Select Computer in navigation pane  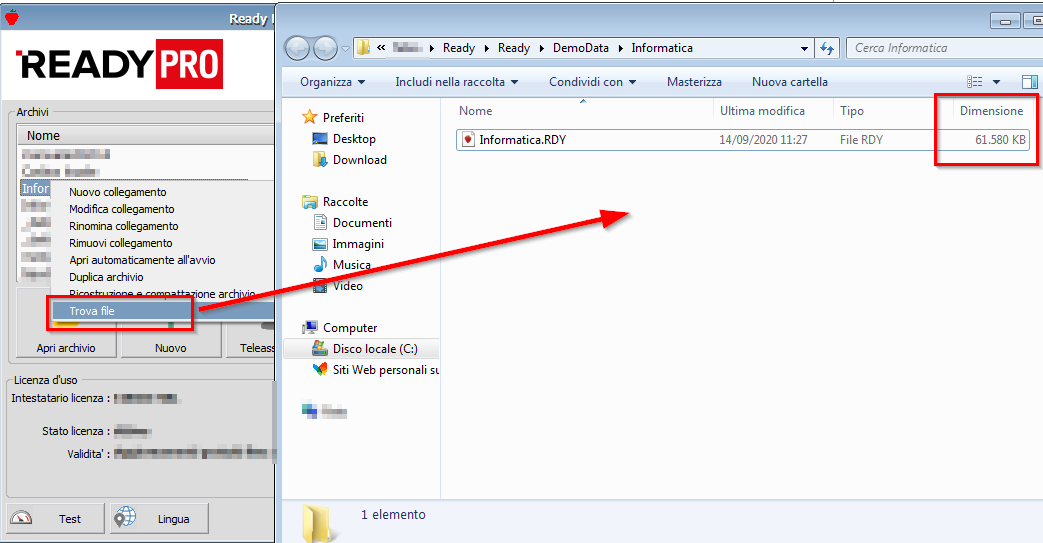350,327
